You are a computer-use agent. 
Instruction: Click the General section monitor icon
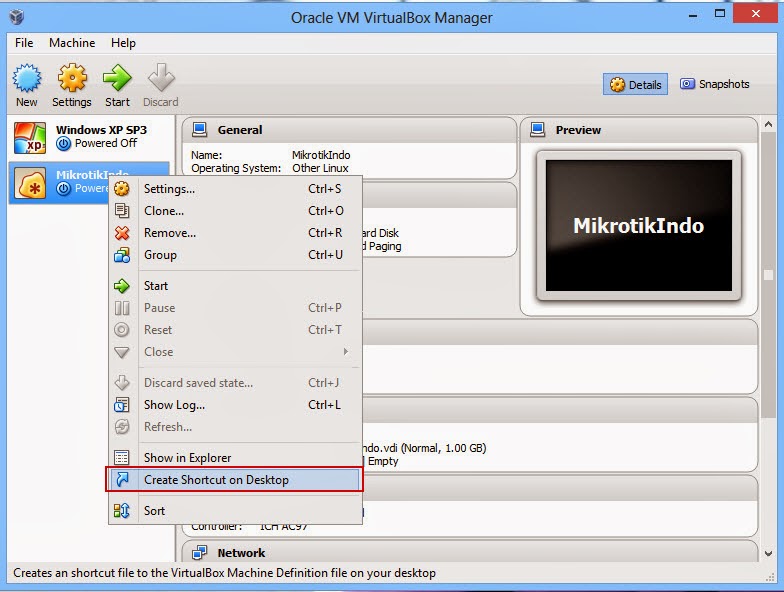pyautogui.click(x=200, y=130)
